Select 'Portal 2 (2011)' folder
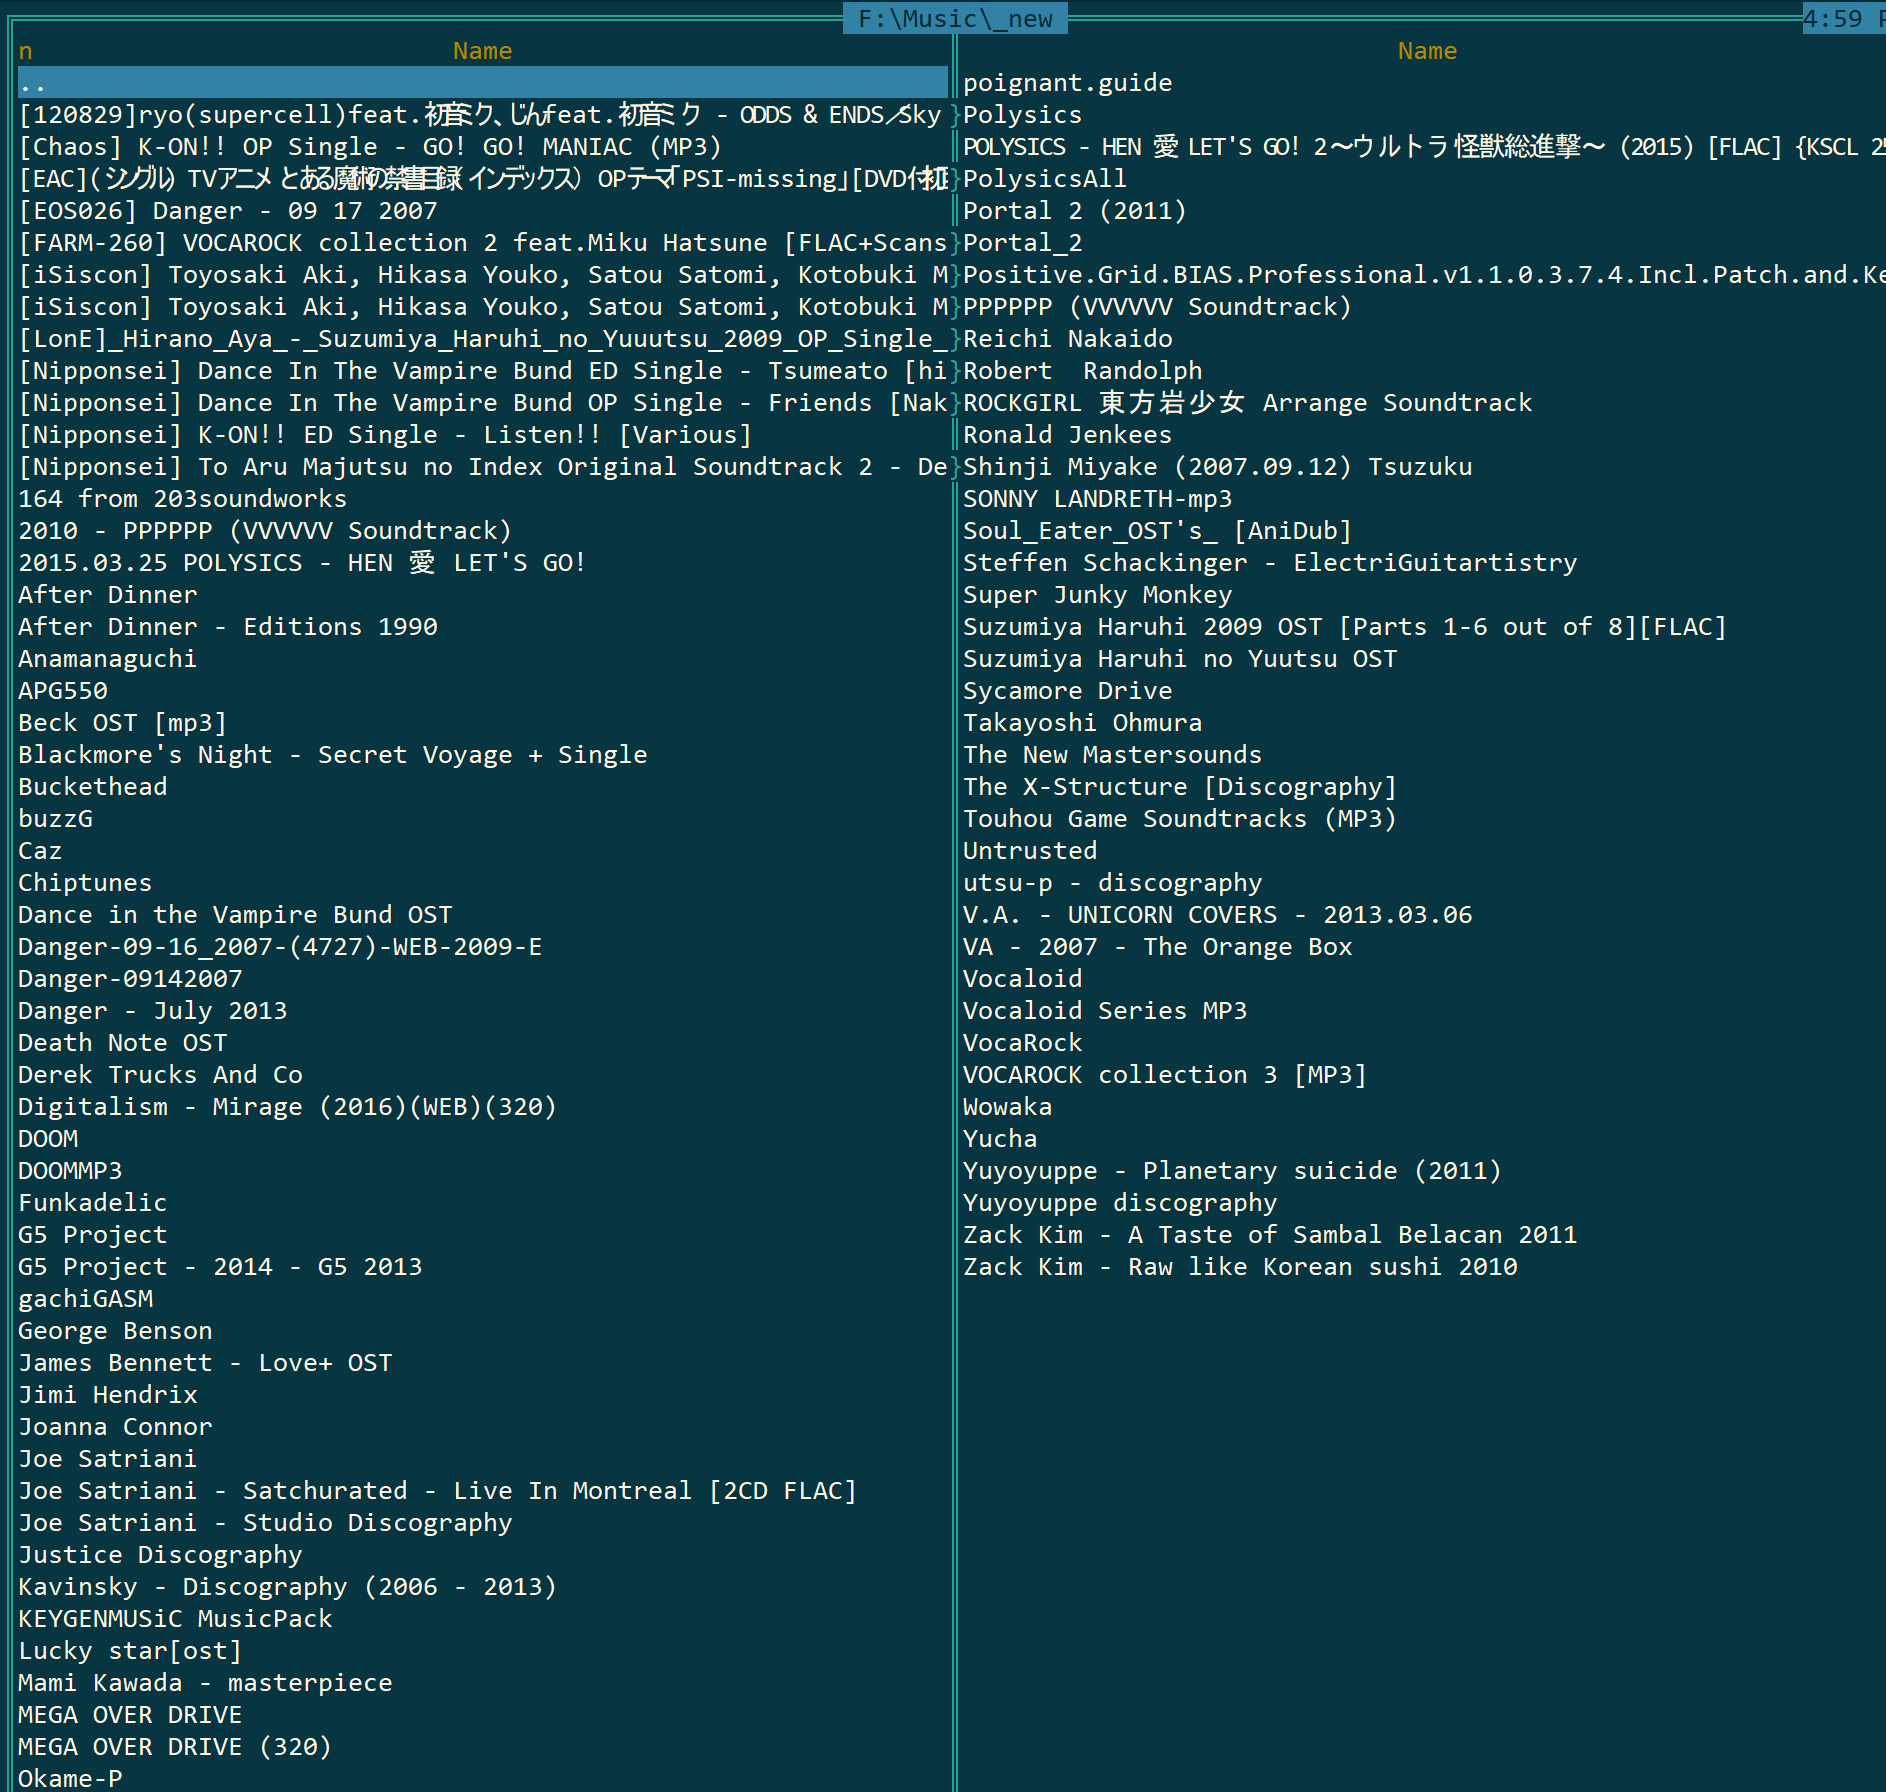Viewport: 1886px width, 1792px height. tap(1075, 211)
